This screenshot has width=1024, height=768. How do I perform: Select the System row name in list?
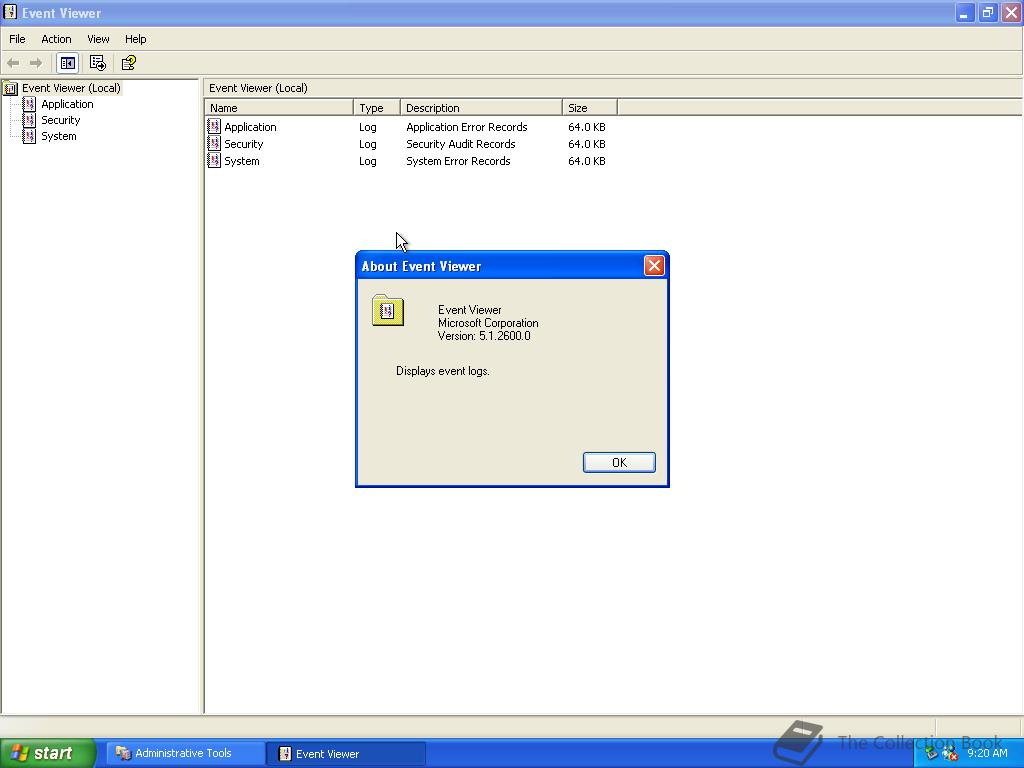click(242, 161)
